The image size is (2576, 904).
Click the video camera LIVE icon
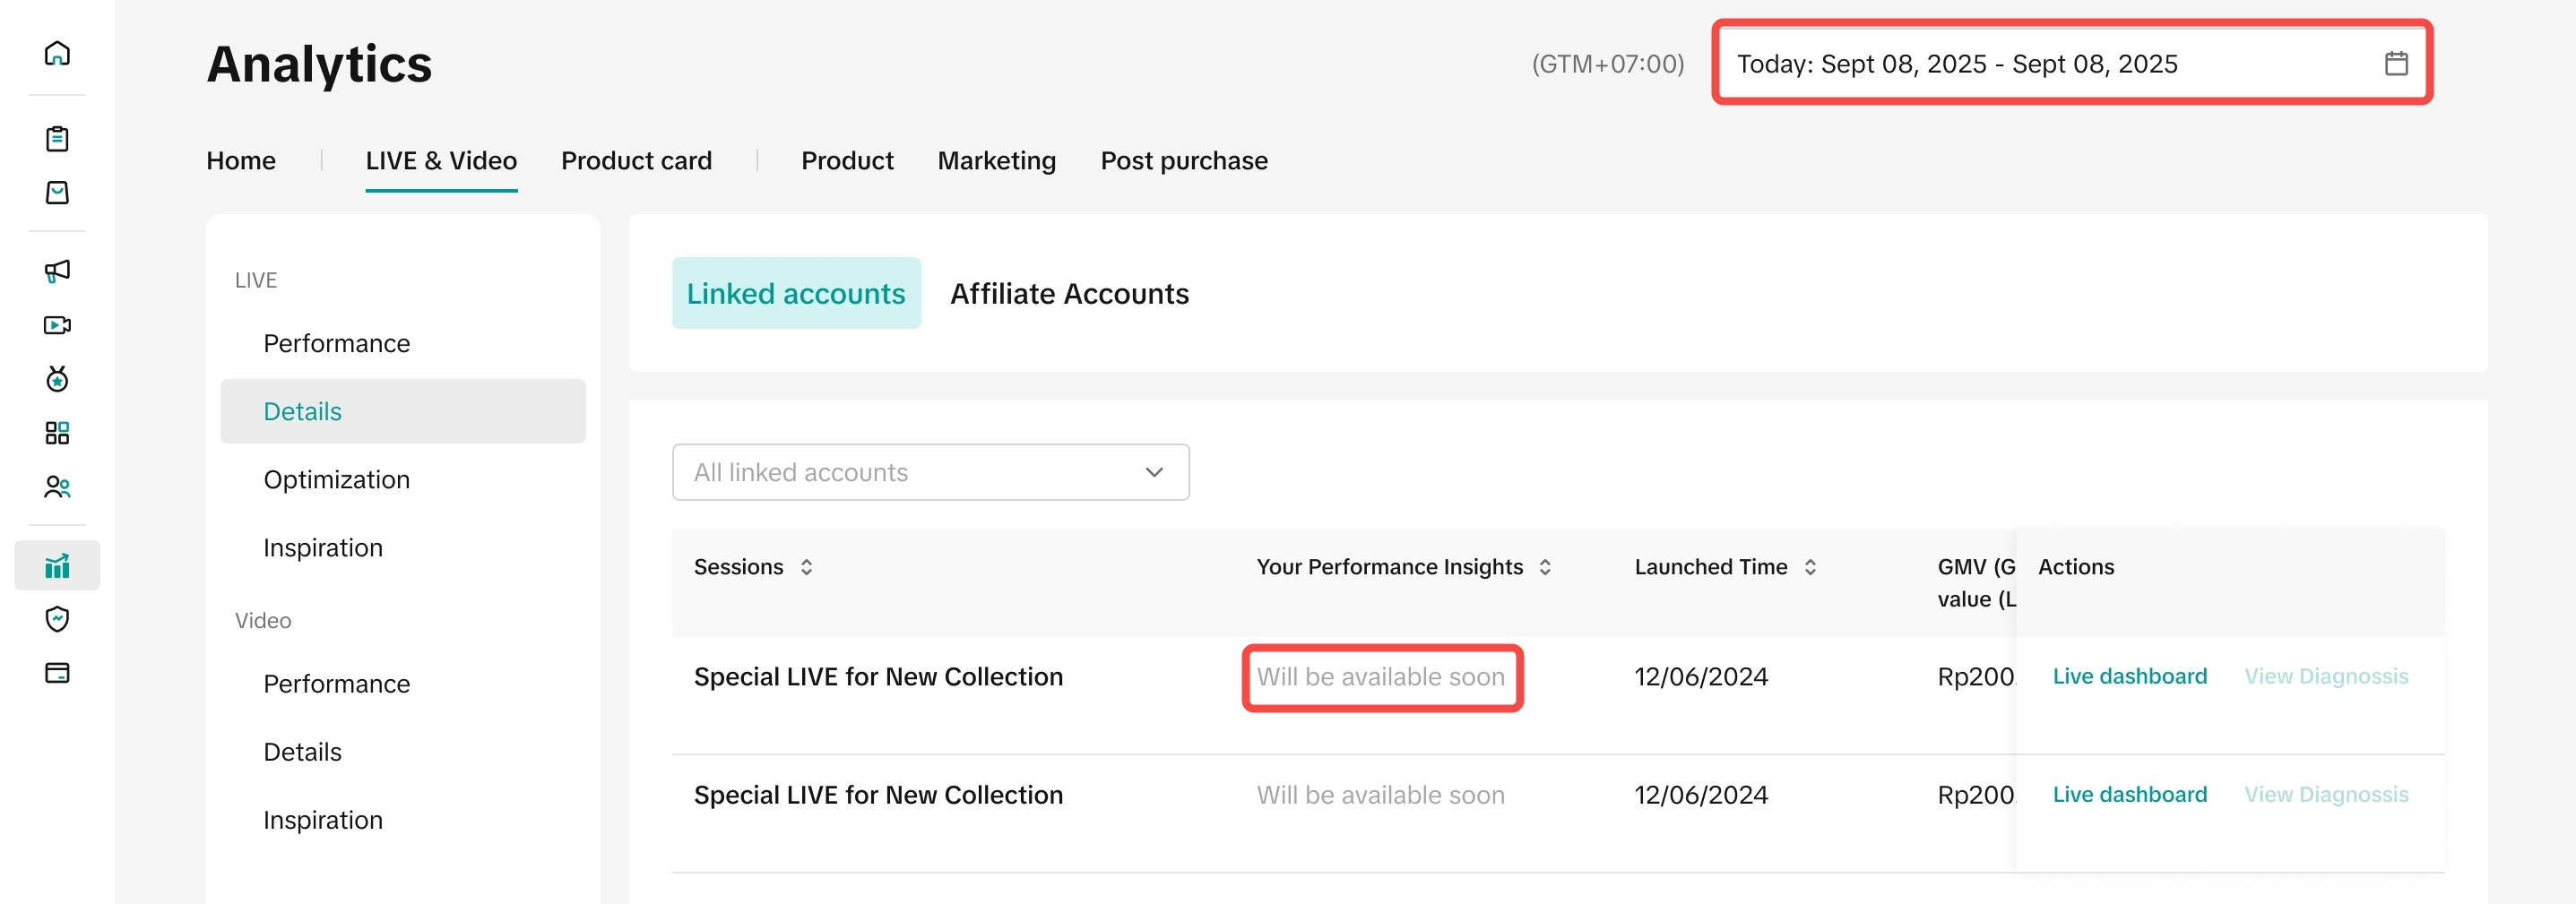[57, 325]
